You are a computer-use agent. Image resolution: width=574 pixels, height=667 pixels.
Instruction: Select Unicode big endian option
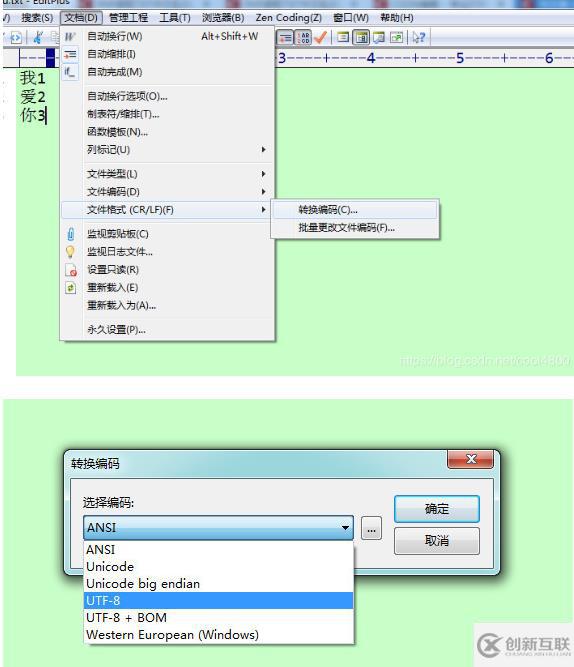(219, 584)
